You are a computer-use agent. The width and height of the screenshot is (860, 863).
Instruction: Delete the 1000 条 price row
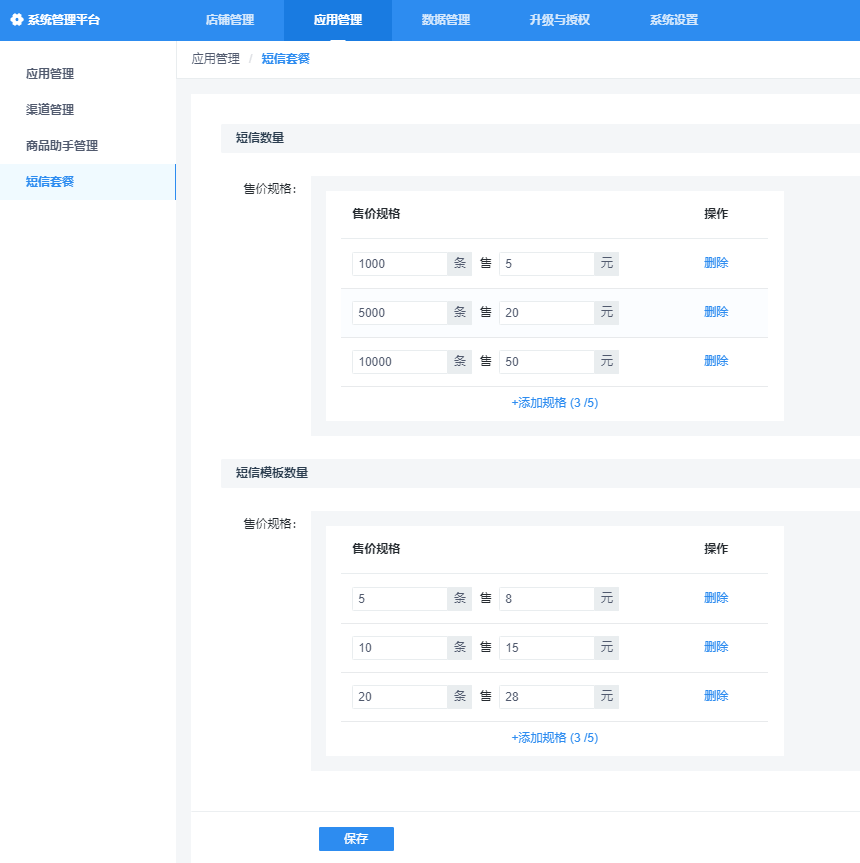point(716,263)
